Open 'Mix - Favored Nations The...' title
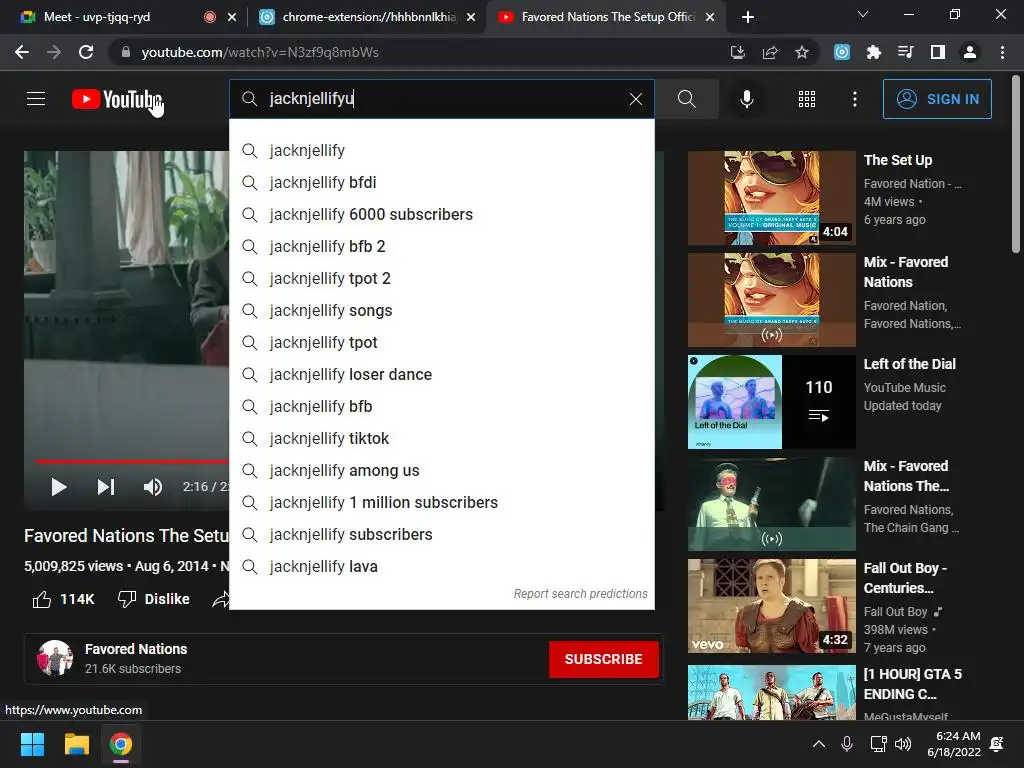The image size is (1024, 768). click(x=906, y=475)
